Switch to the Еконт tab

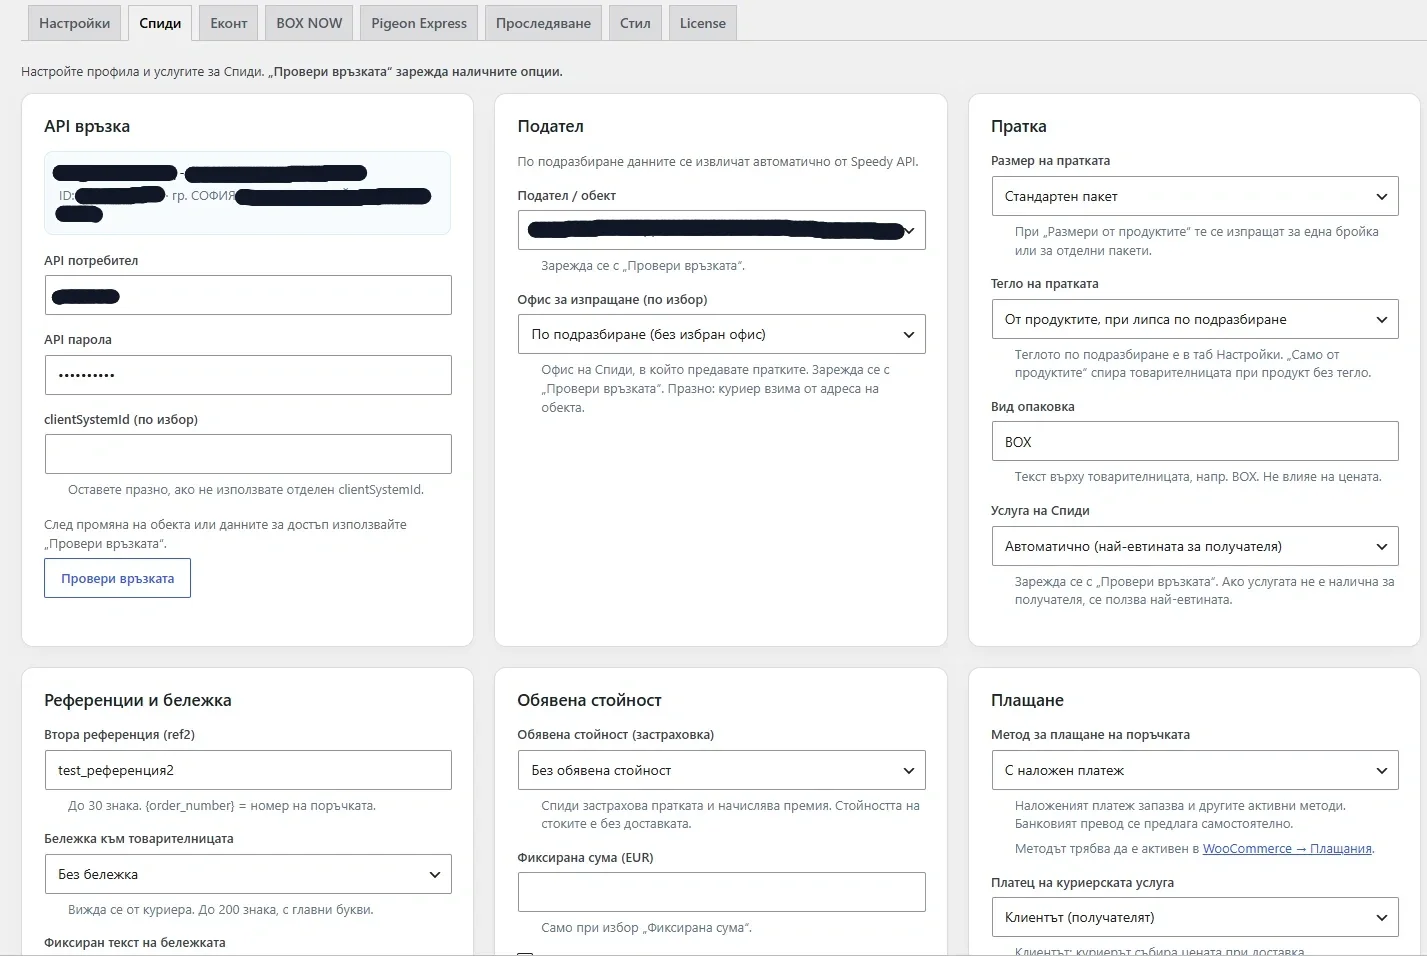[x=228, y=23]
